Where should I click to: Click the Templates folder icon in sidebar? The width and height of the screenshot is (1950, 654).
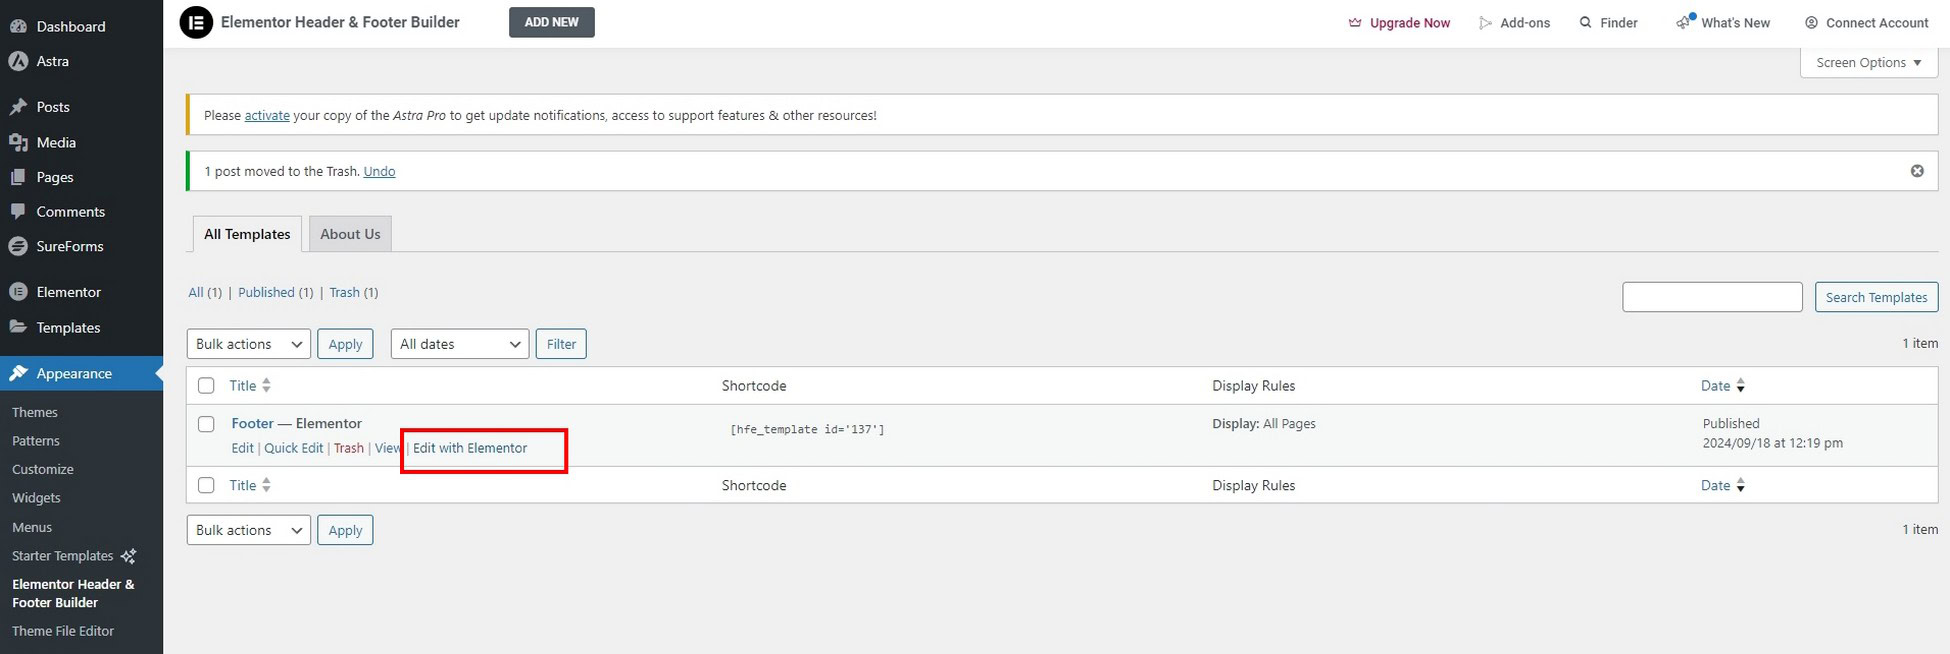pyautogui.click(x=18, y=327)
